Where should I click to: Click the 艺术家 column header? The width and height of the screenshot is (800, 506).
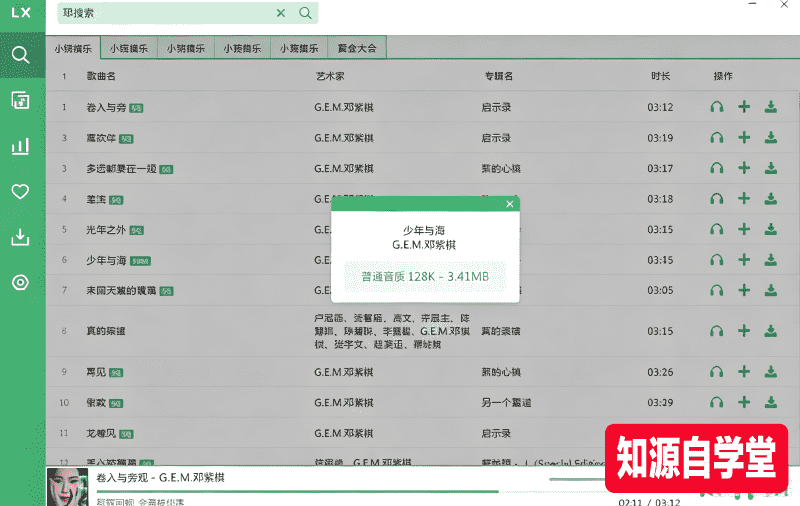(x=330, y=76)
